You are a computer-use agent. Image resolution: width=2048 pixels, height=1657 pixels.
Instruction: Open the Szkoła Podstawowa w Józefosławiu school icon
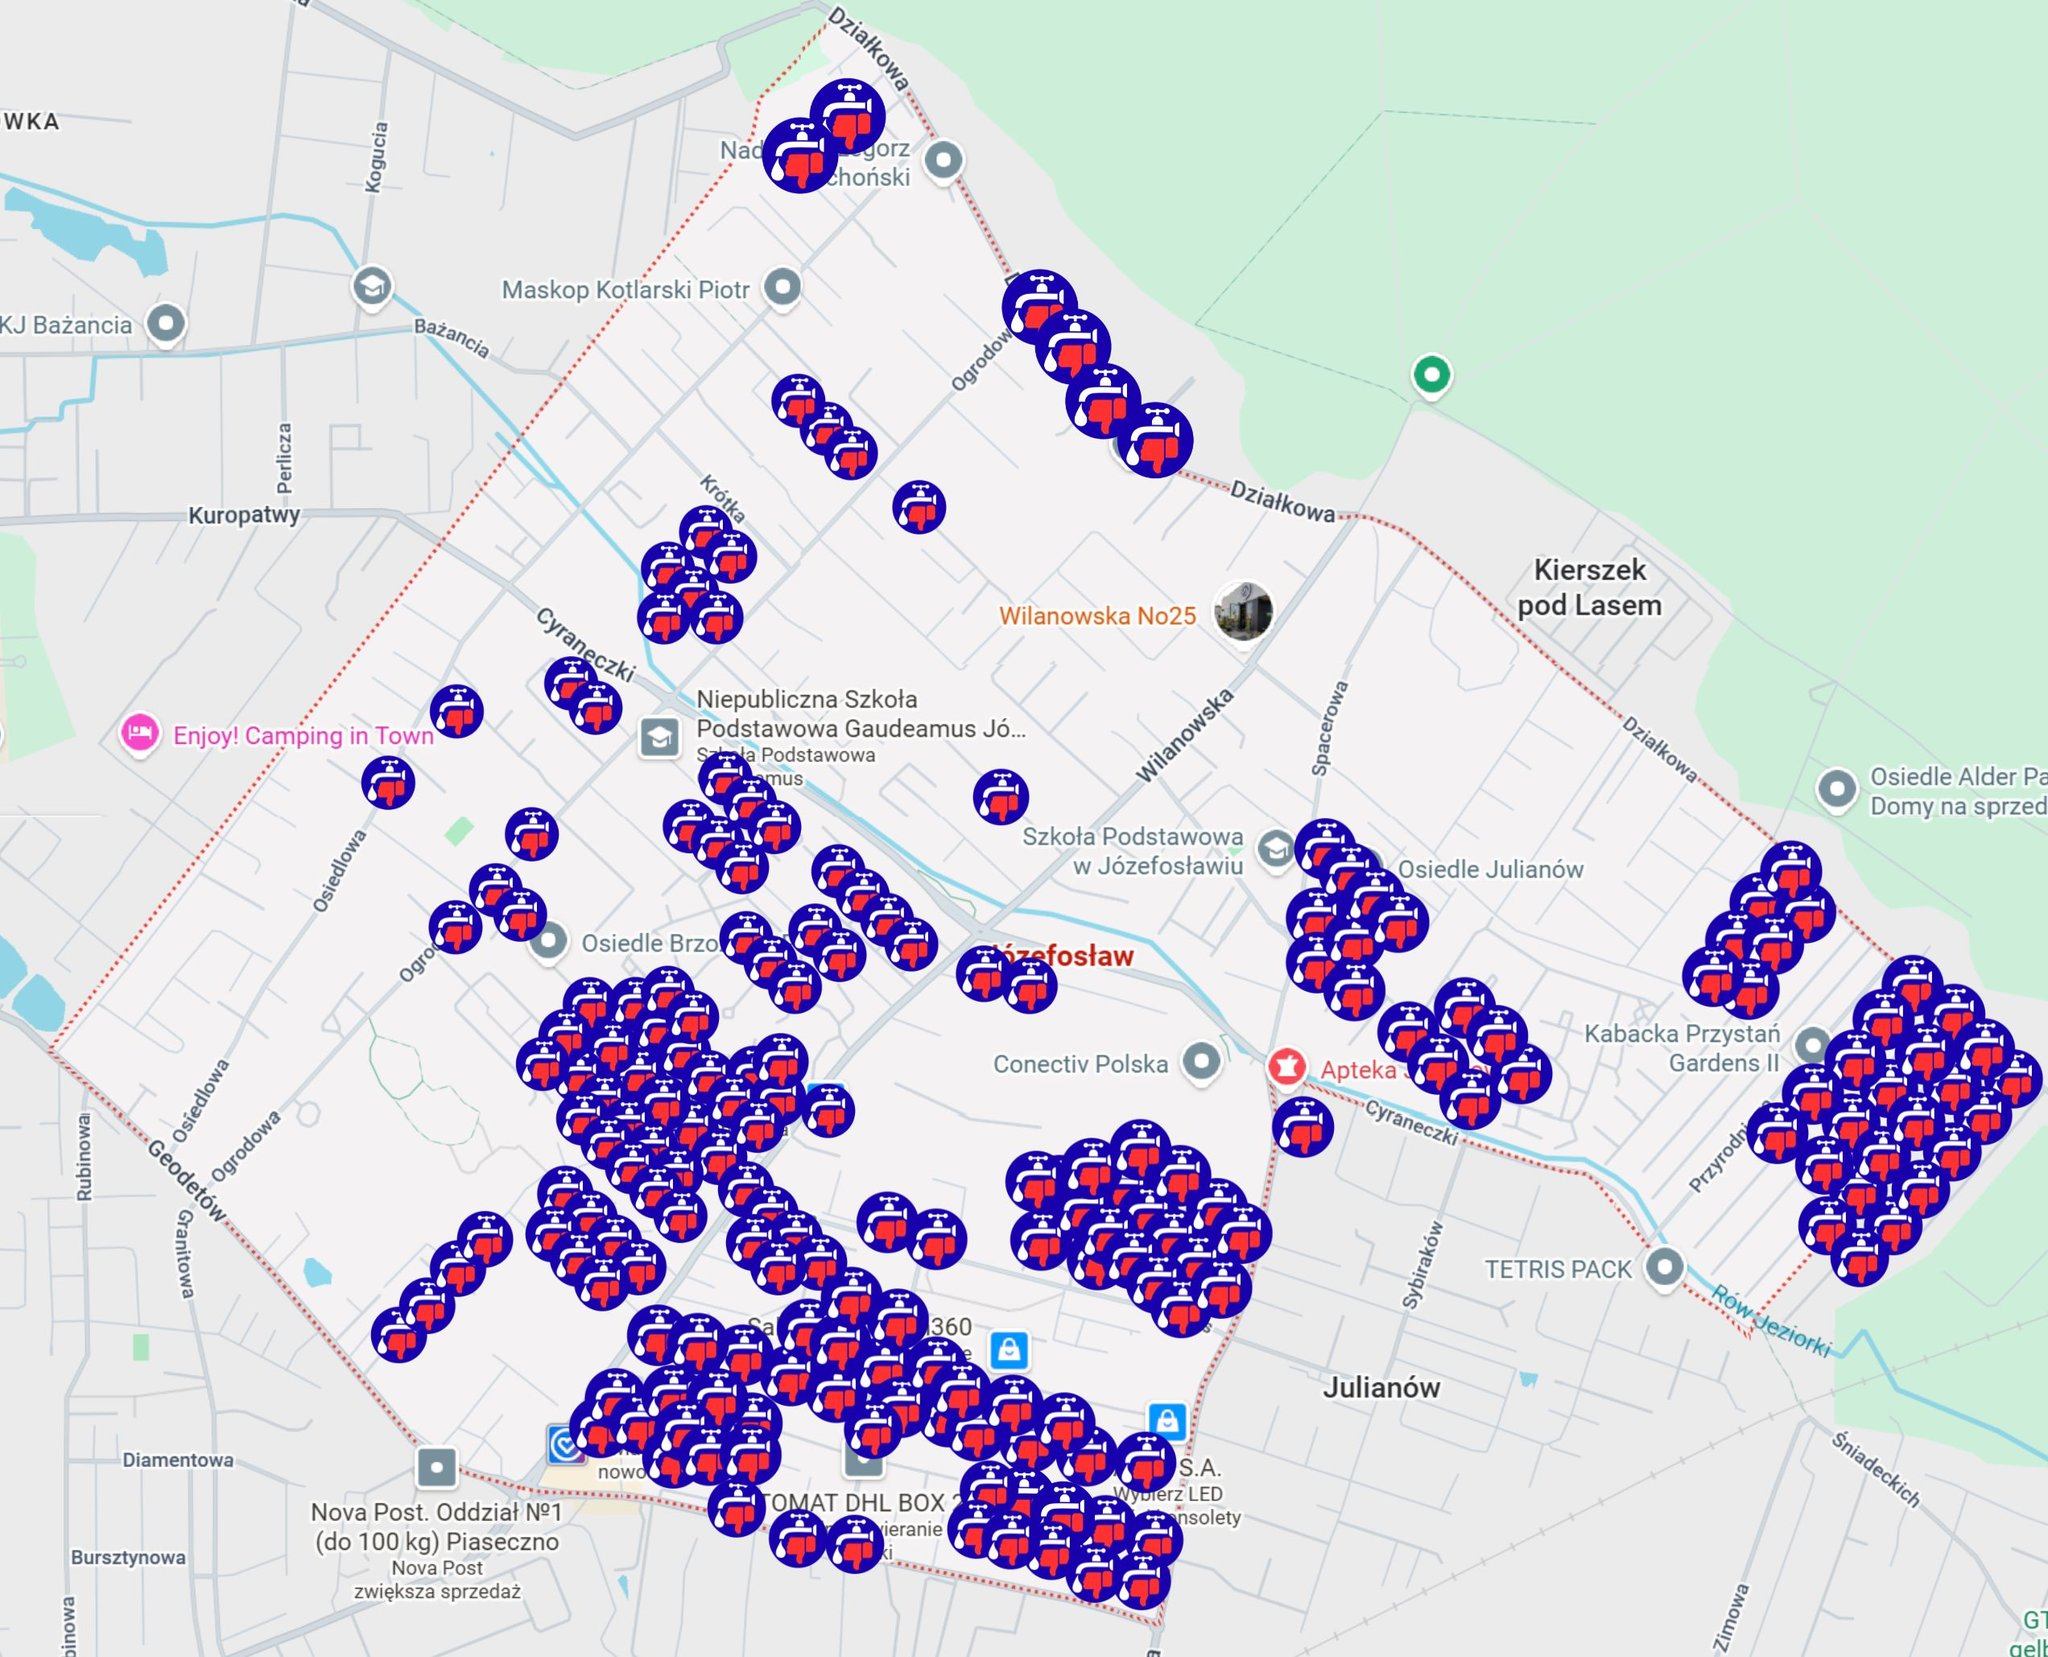pos(1275,849)
